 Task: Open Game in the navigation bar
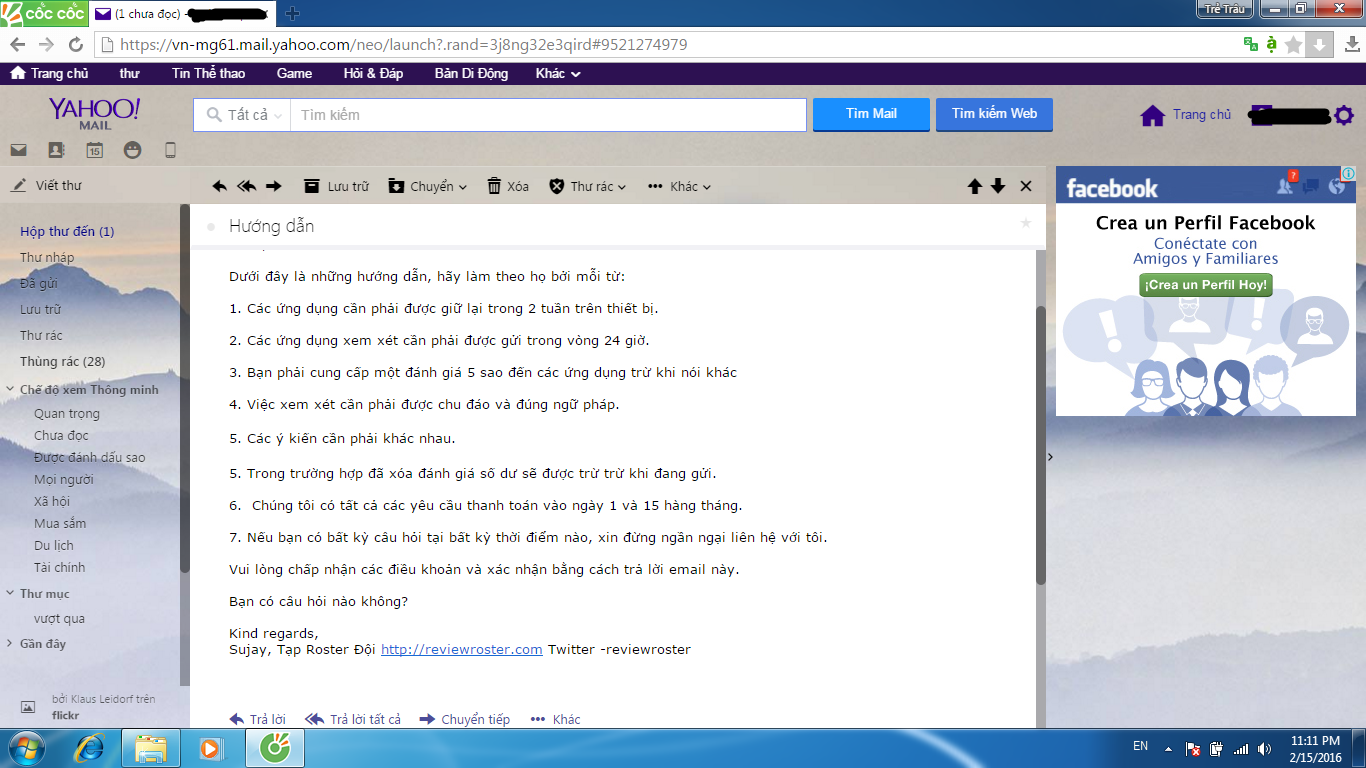pyautogui.click(x=294, y=73)
